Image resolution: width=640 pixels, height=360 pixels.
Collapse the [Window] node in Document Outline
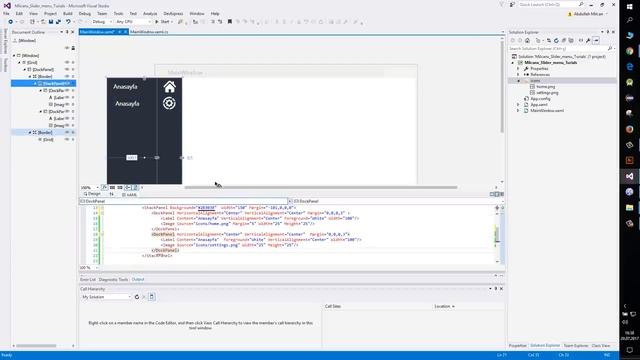[x=14, y=55]
